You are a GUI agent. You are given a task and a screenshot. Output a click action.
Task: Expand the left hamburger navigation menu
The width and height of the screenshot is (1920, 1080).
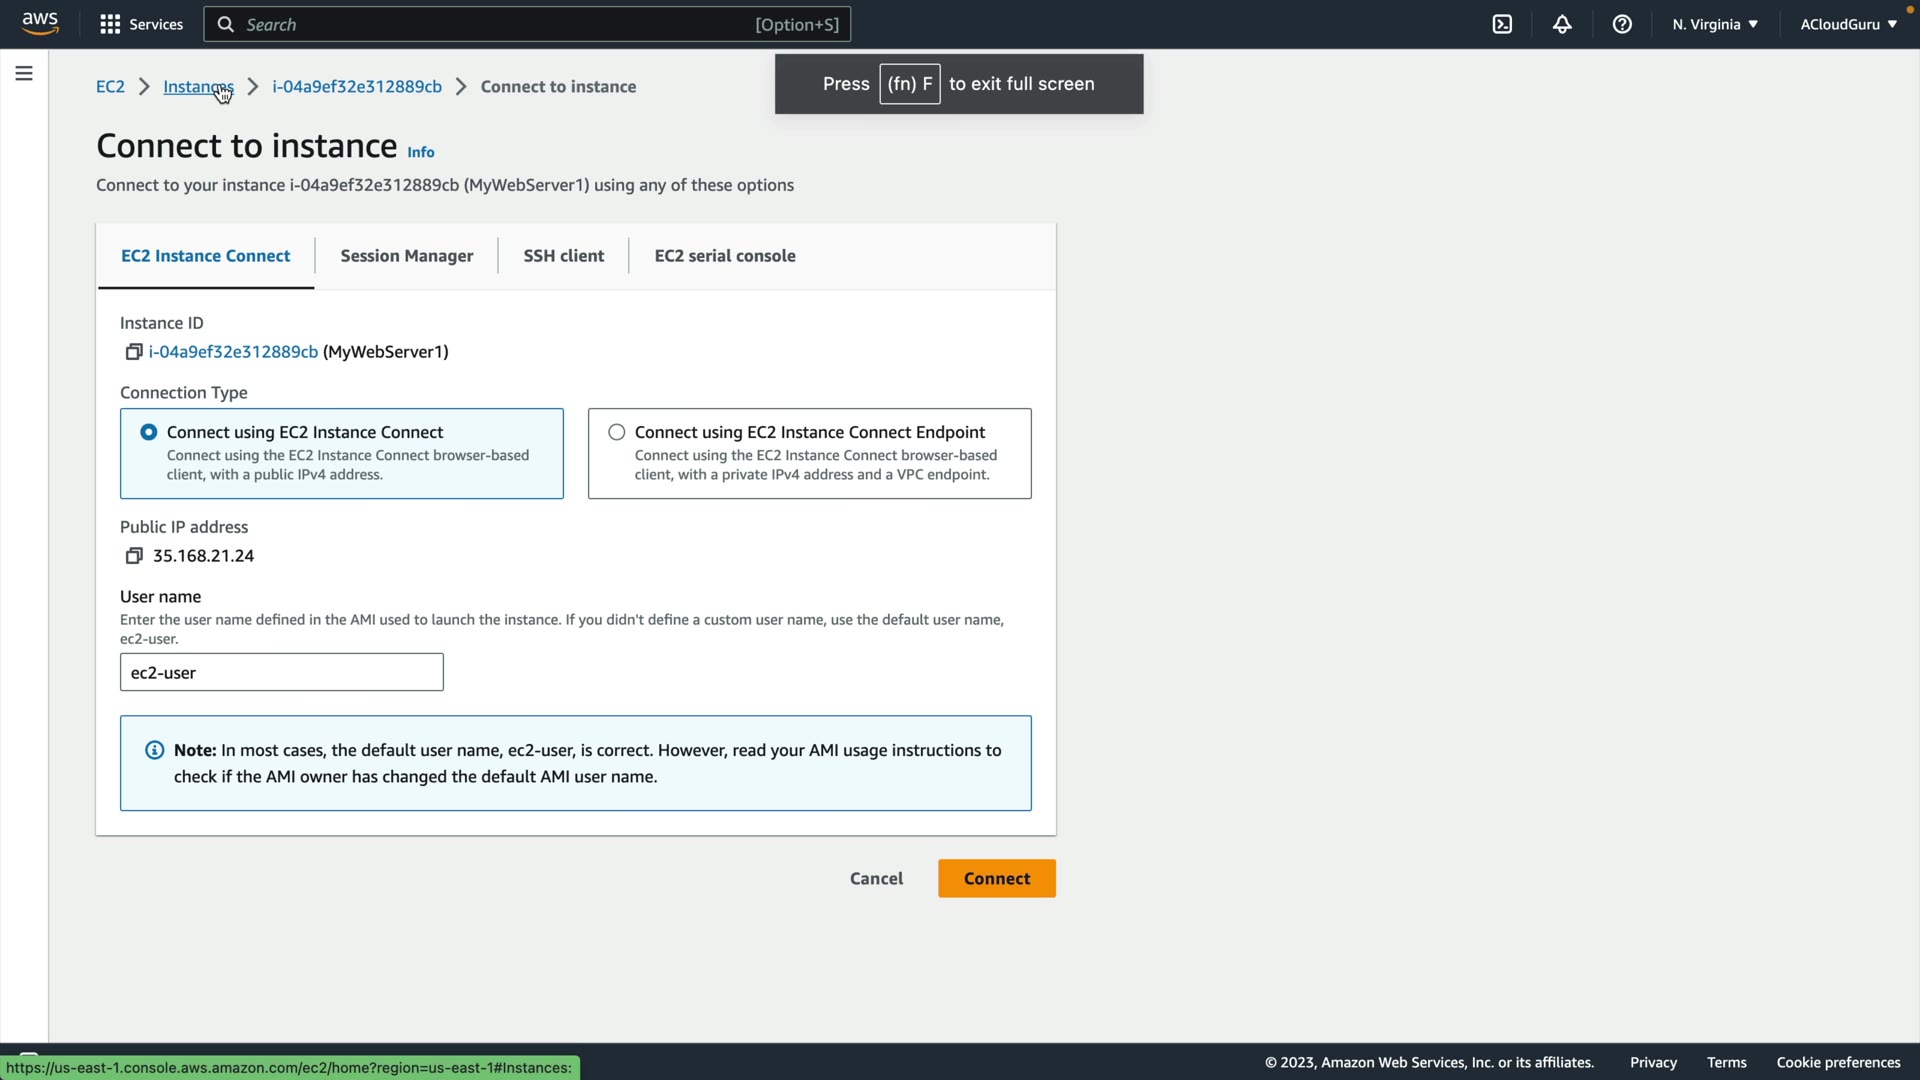(x=24, y=73)
